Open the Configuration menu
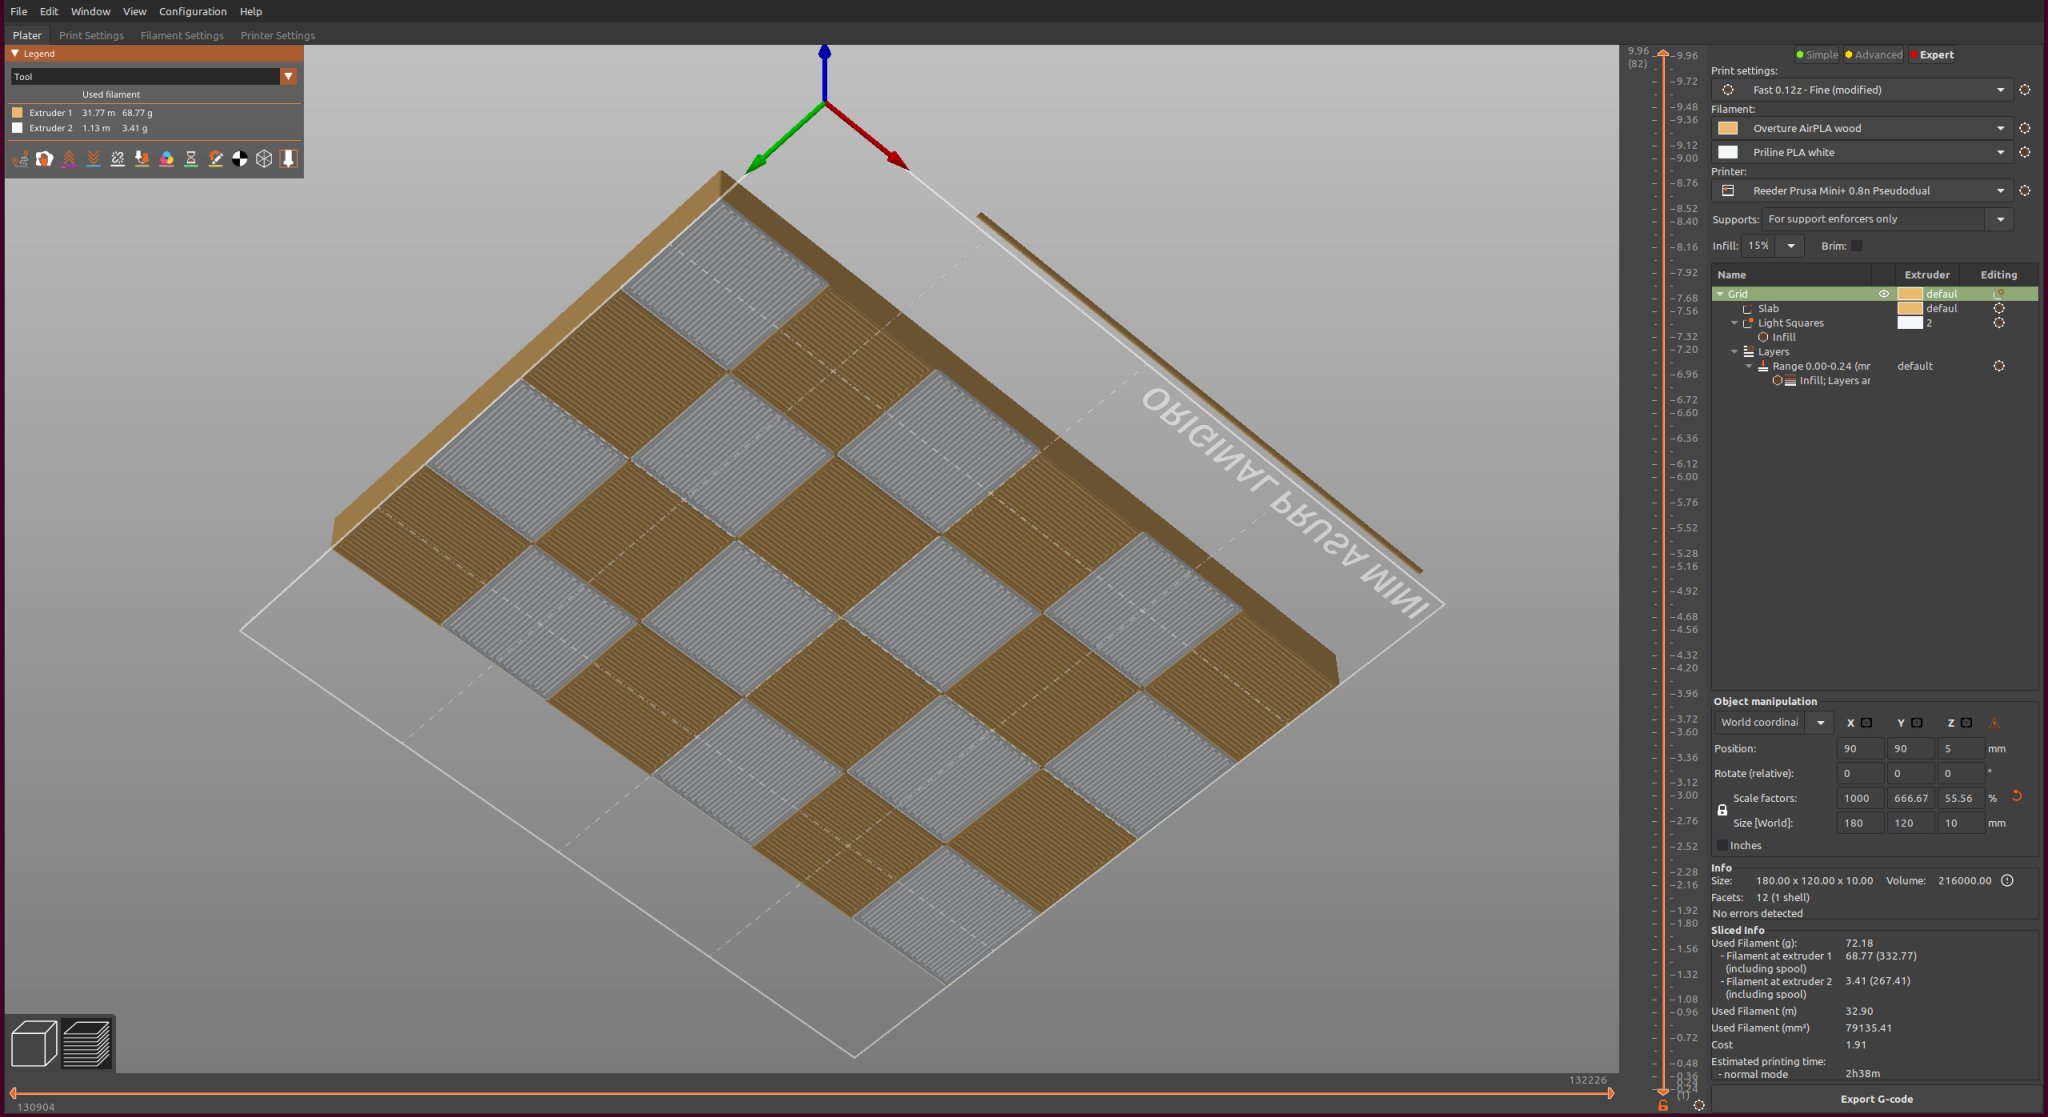 point(192,11)
